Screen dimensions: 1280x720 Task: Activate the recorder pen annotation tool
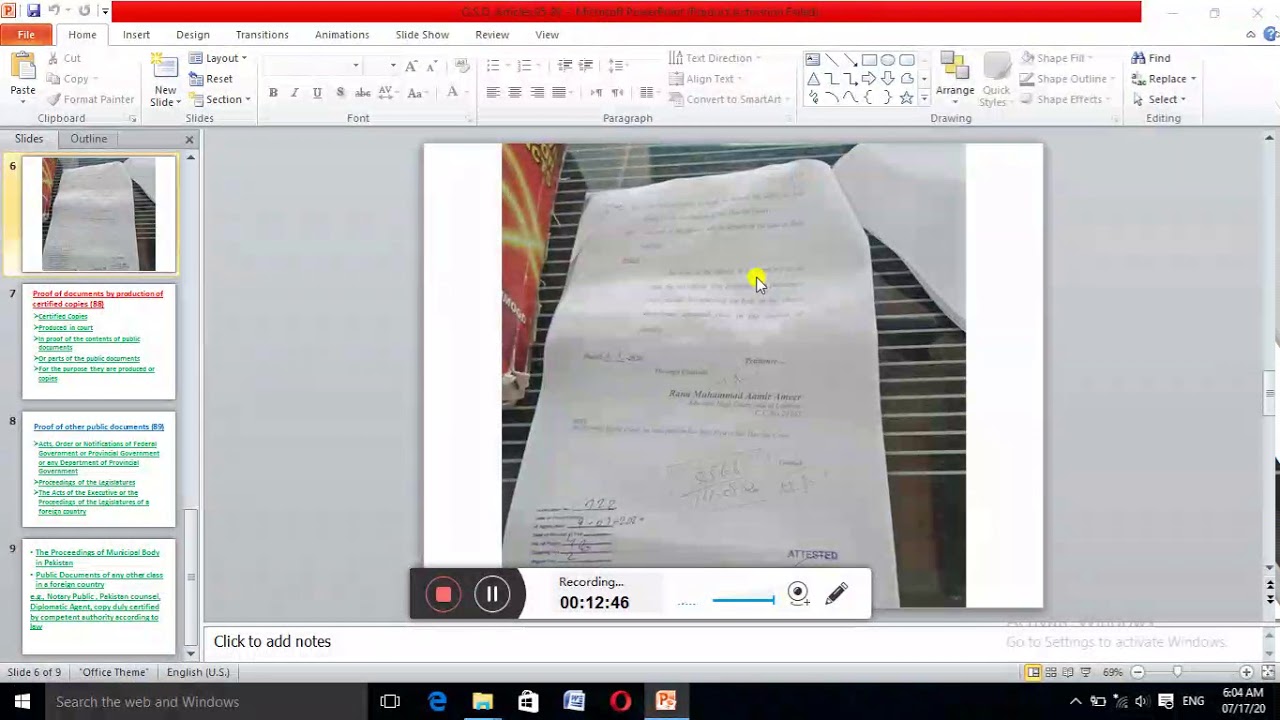point(837,594)
